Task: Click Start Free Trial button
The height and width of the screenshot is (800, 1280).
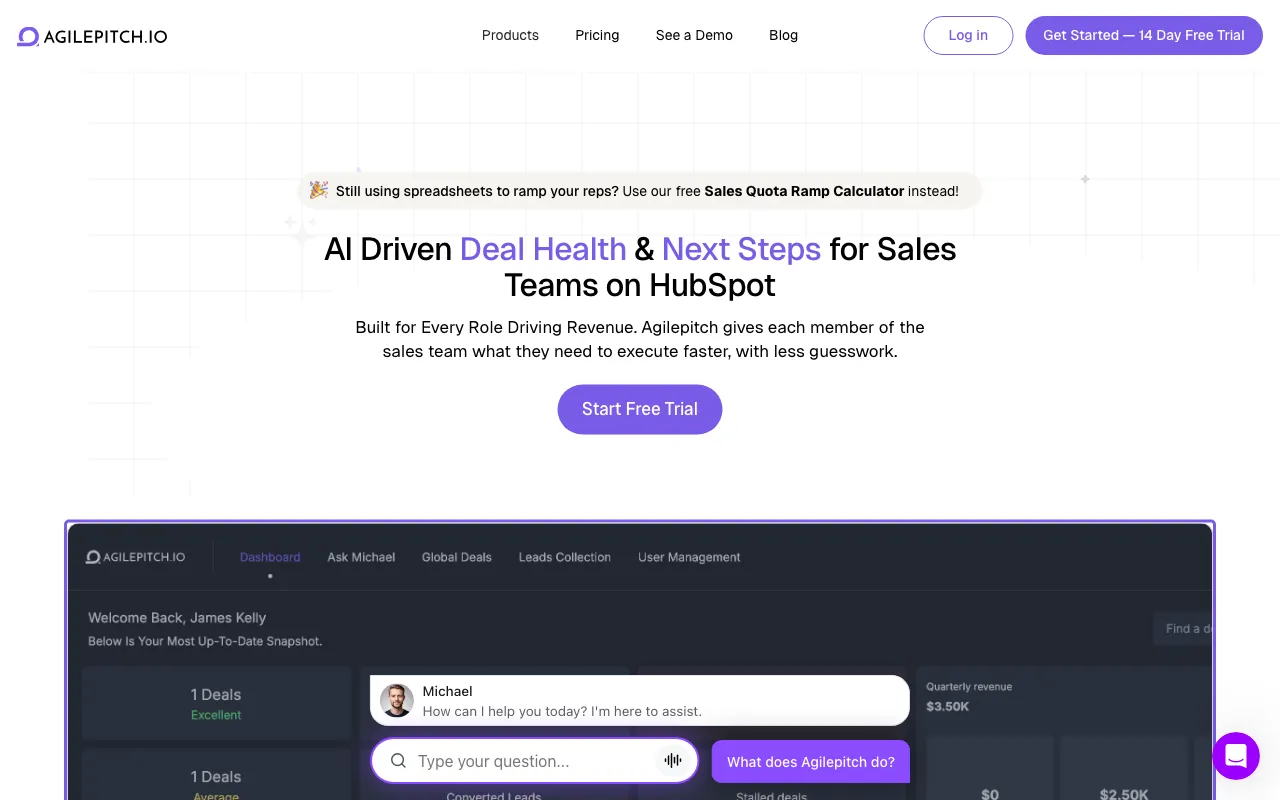Action: [x=640, y=409]
